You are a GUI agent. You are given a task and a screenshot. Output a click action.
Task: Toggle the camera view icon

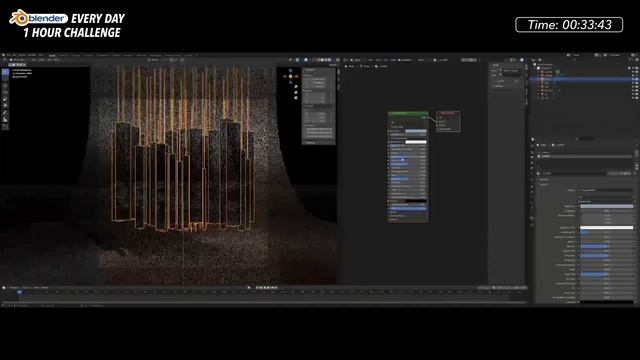(296, 98)
